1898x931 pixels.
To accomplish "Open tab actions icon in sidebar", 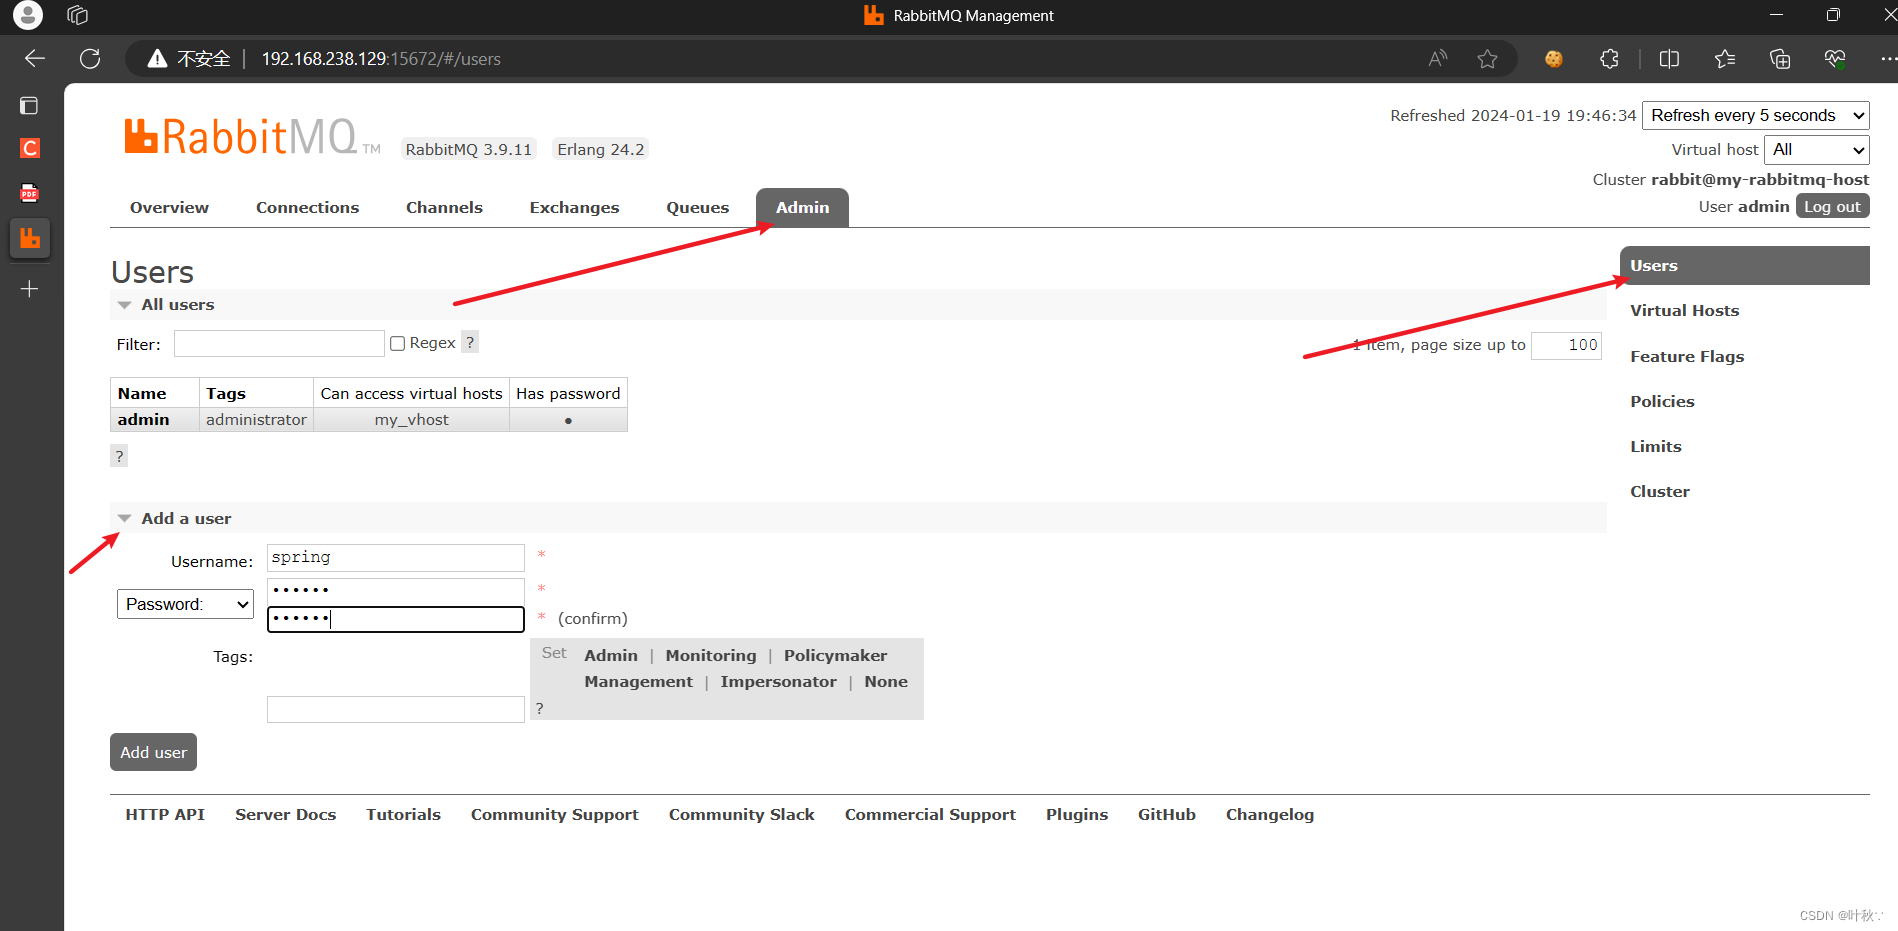I will coord(29,105).
